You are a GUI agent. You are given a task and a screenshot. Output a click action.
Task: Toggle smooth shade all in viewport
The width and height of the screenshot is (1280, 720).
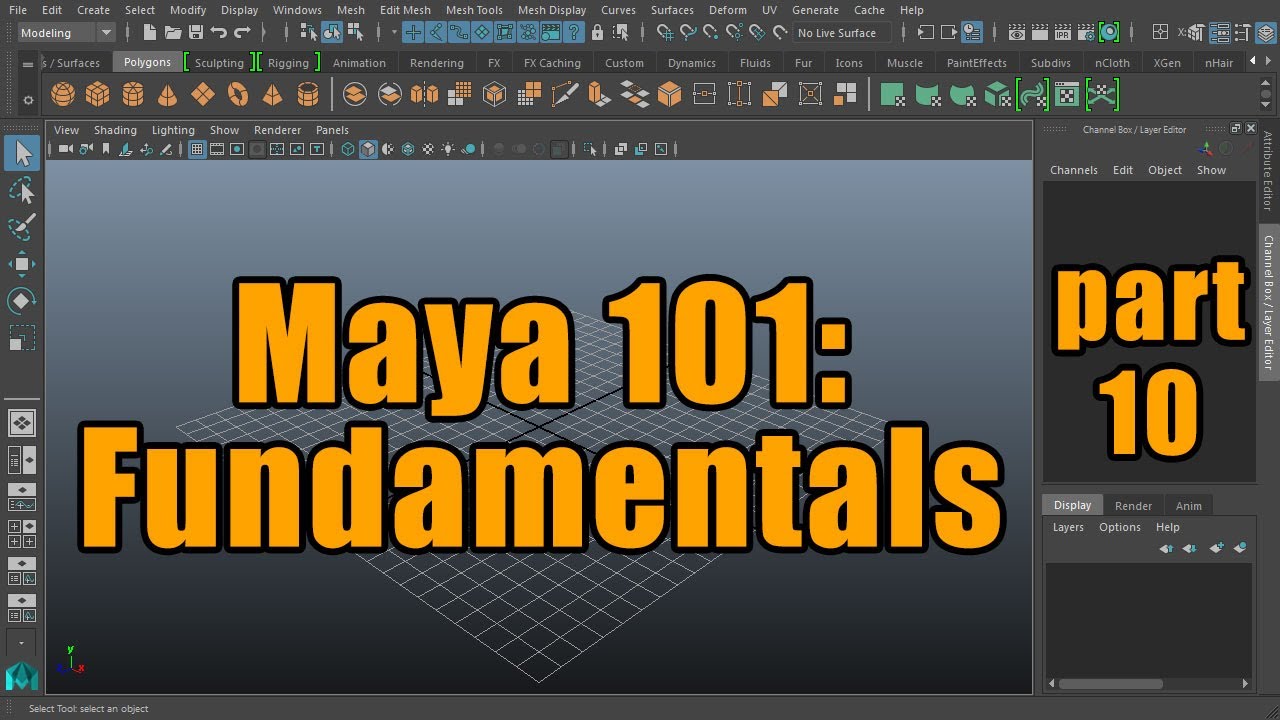tap(368, 149)
